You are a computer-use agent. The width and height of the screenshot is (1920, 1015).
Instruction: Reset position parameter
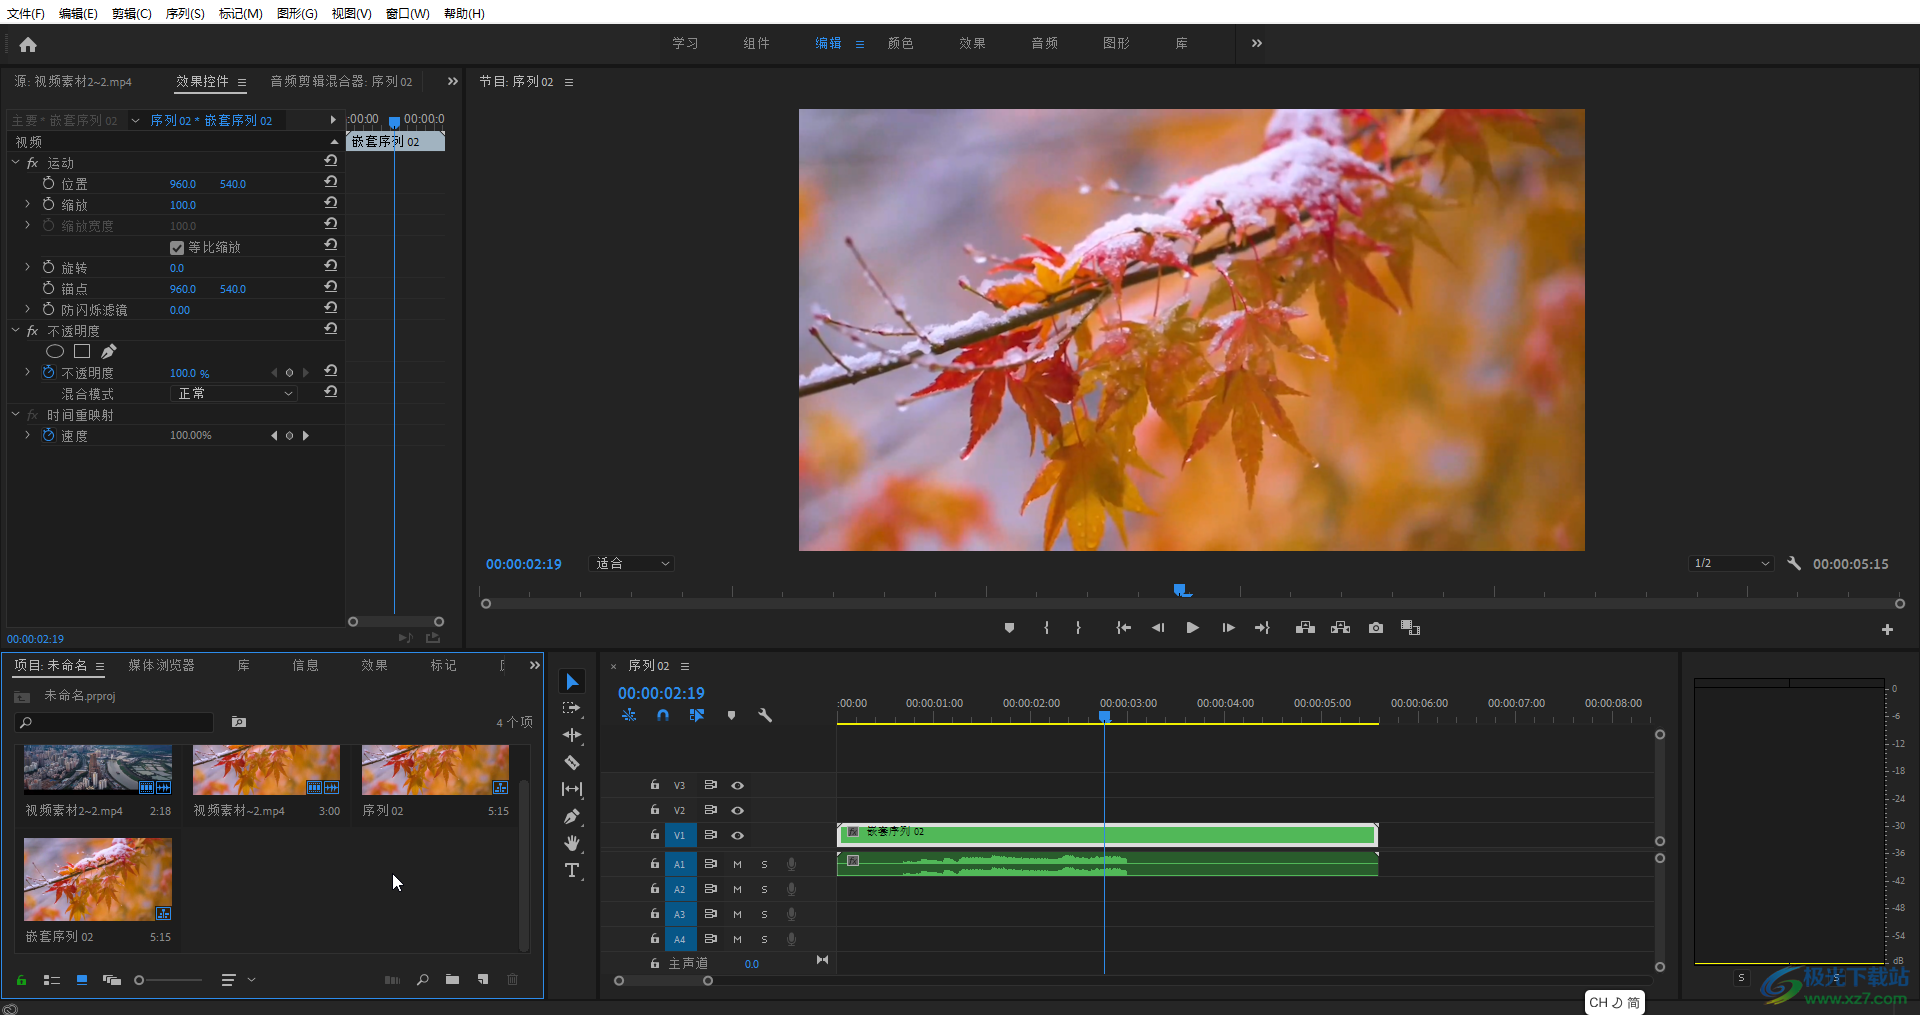(331, 183)
